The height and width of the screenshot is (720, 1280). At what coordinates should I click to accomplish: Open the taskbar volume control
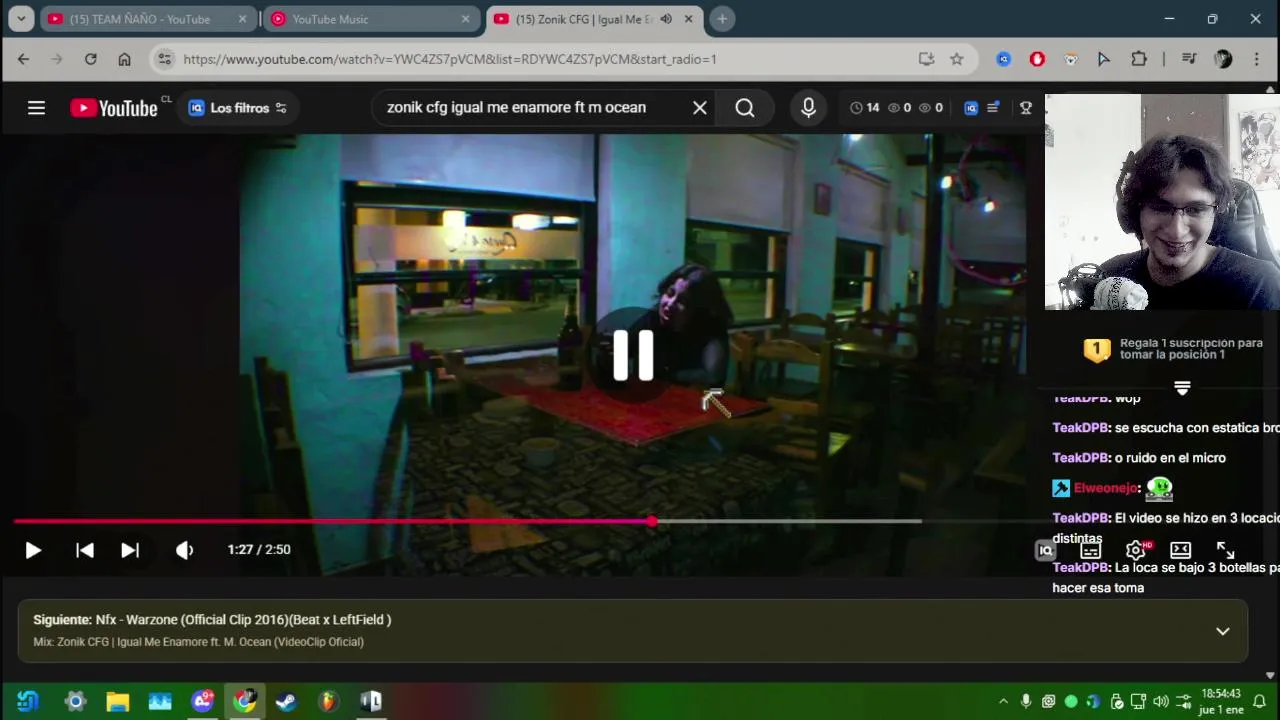(1160, 702)
